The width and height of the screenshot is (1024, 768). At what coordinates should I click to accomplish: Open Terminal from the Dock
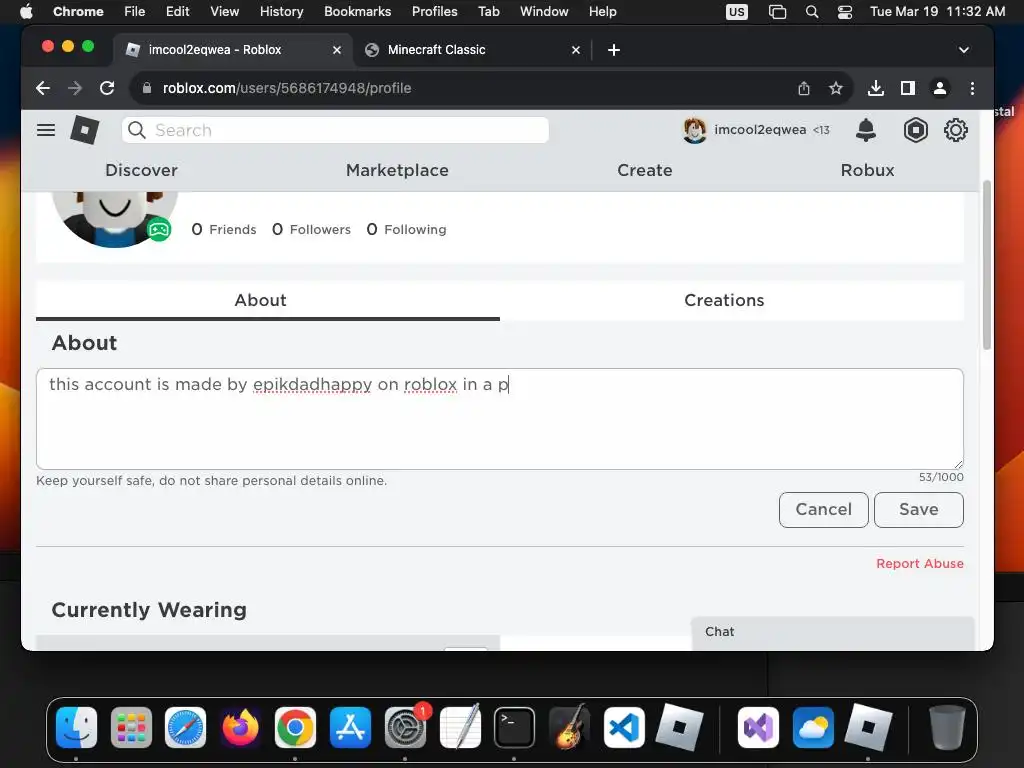tap(515, 728)
